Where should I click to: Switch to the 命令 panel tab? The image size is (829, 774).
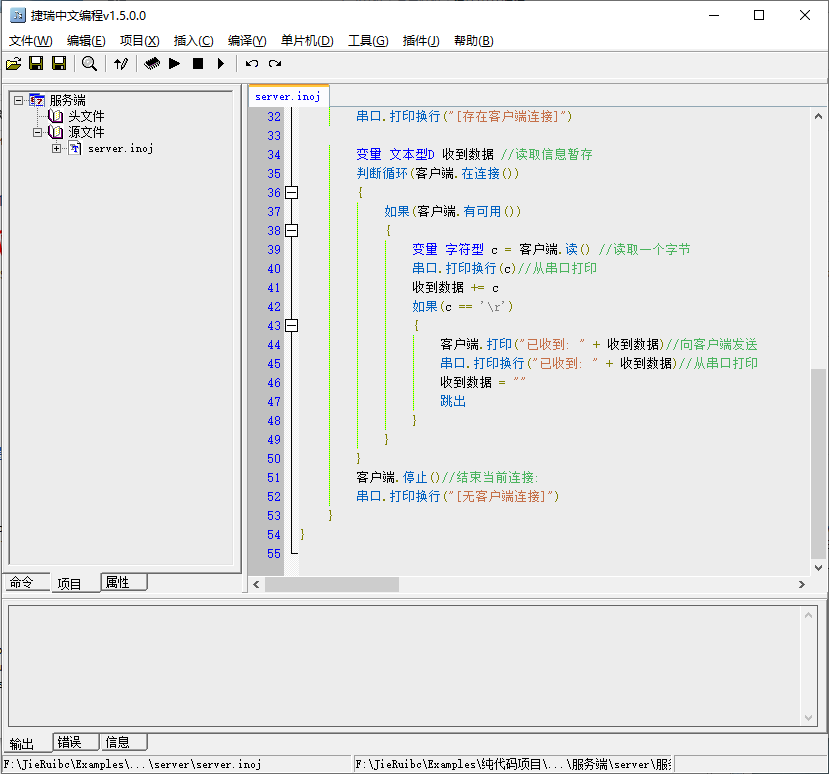[x=22, y=582]
